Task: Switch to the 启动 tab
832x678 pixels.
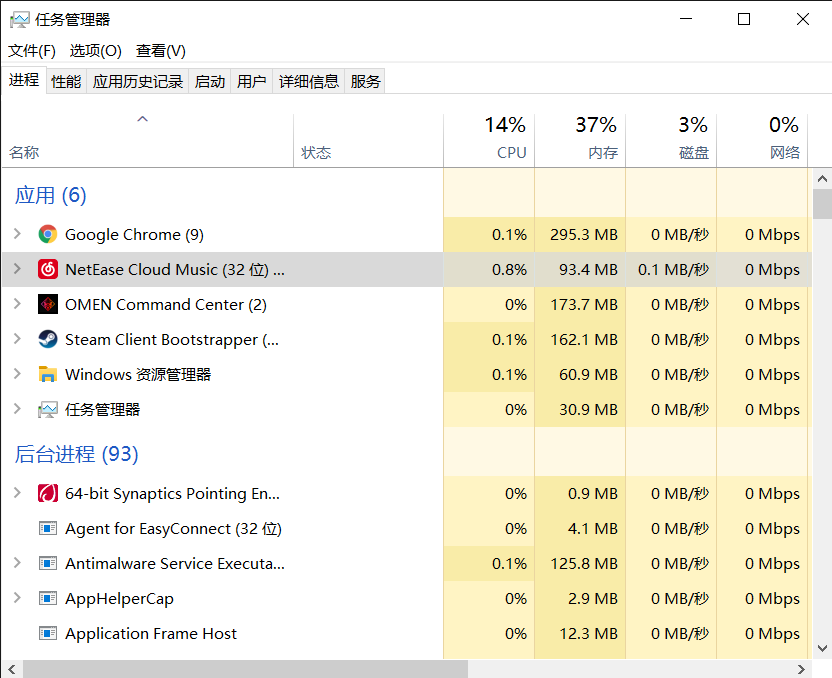Action: (x=210, y=82)
